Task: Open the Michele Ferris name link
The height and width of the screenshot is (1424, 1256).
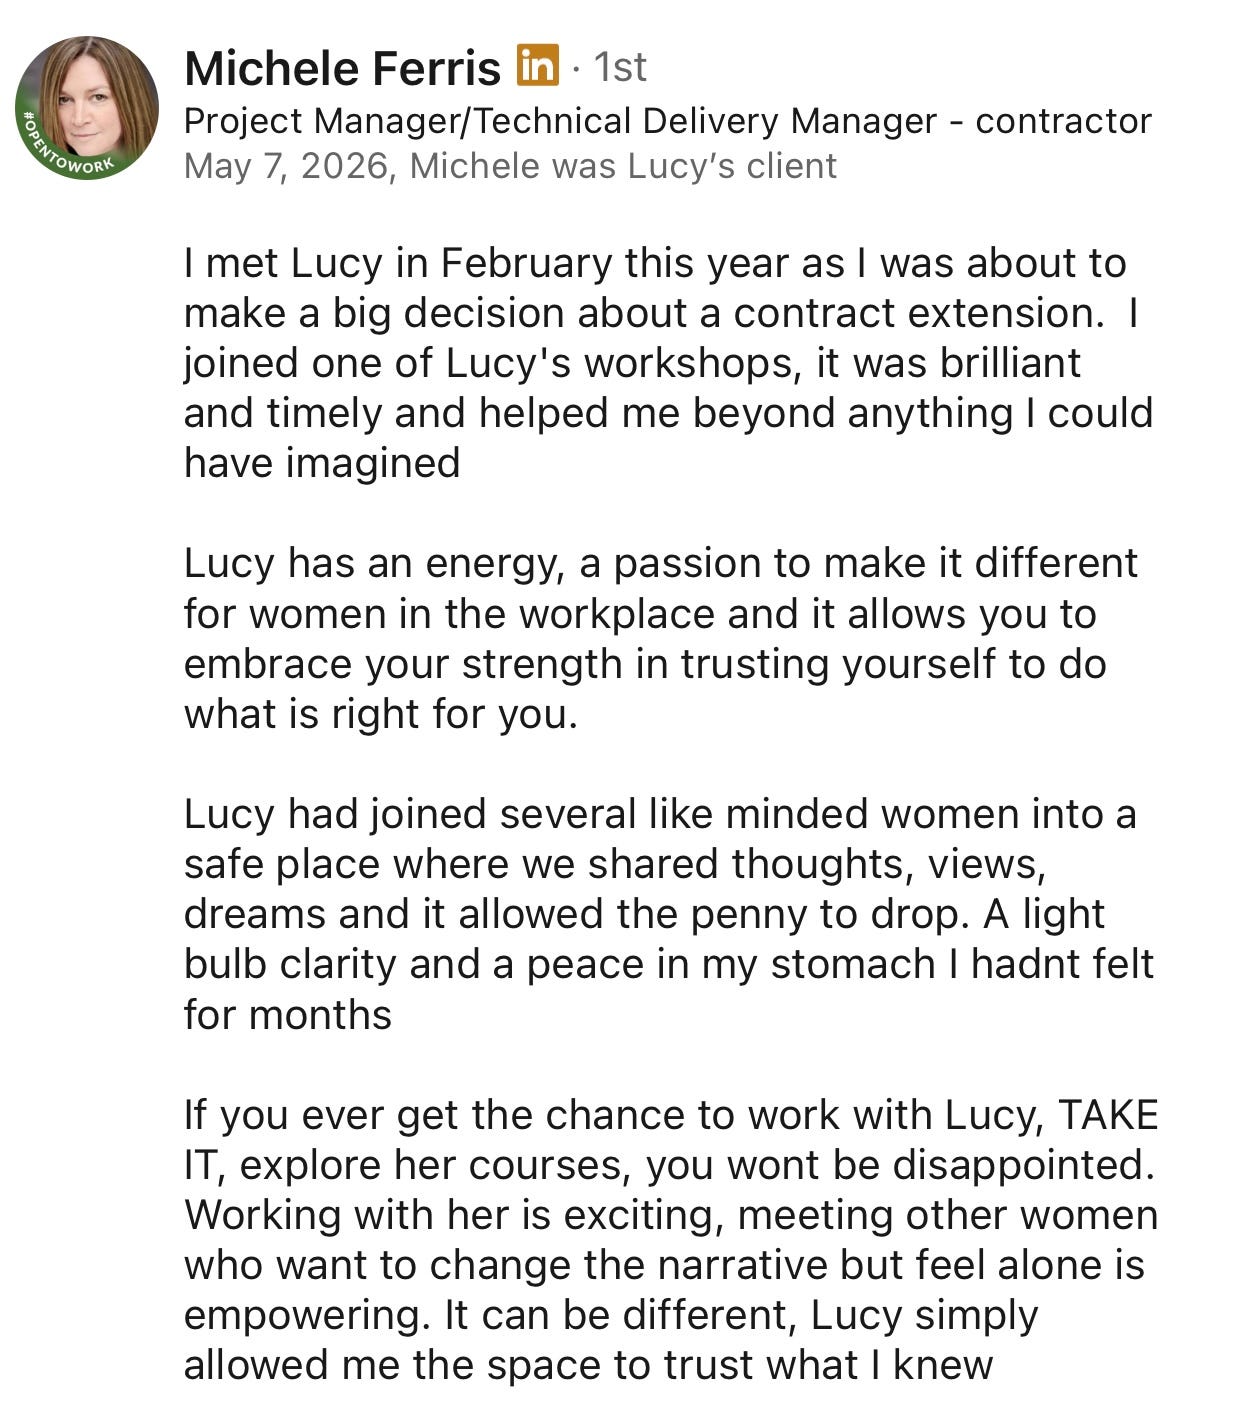Action: coord(342,68)
